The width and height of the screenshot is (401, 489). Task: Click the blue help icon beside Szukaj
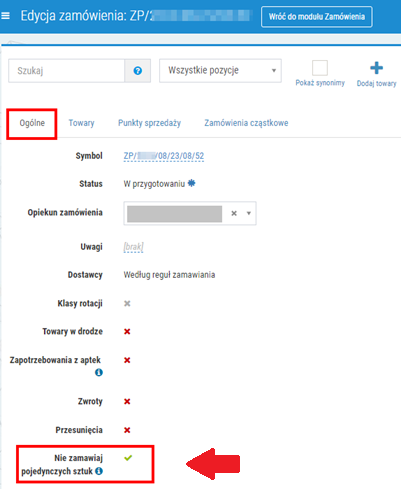tap(138, 71)
